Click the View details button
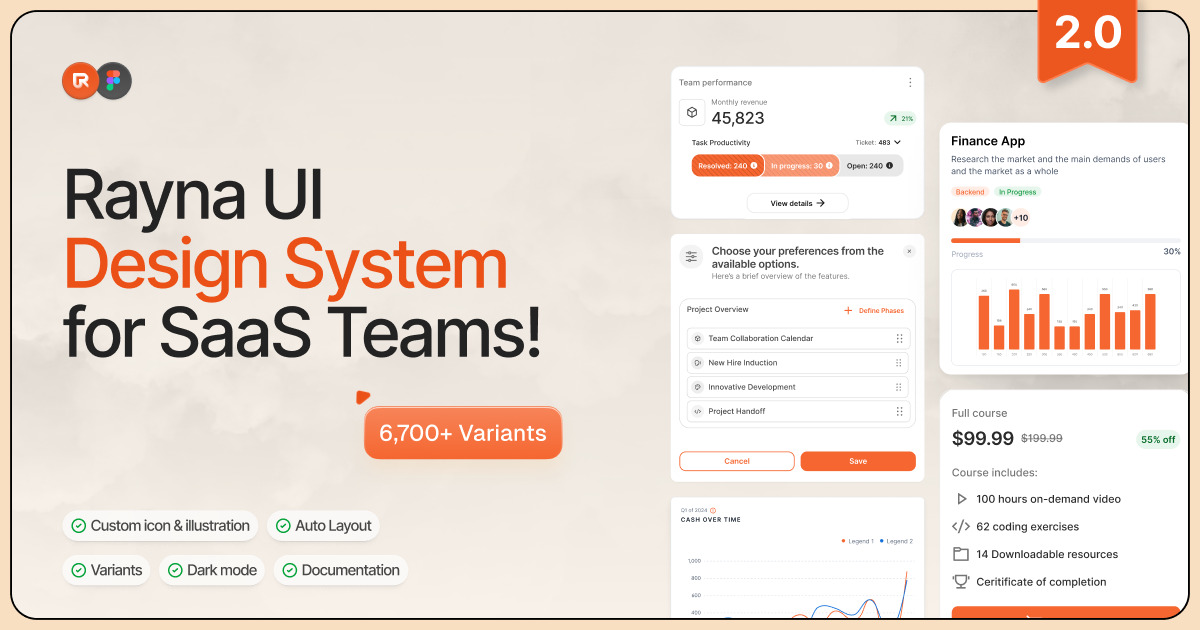Screen dimensions: 1200x630 (x=797, y=203)
